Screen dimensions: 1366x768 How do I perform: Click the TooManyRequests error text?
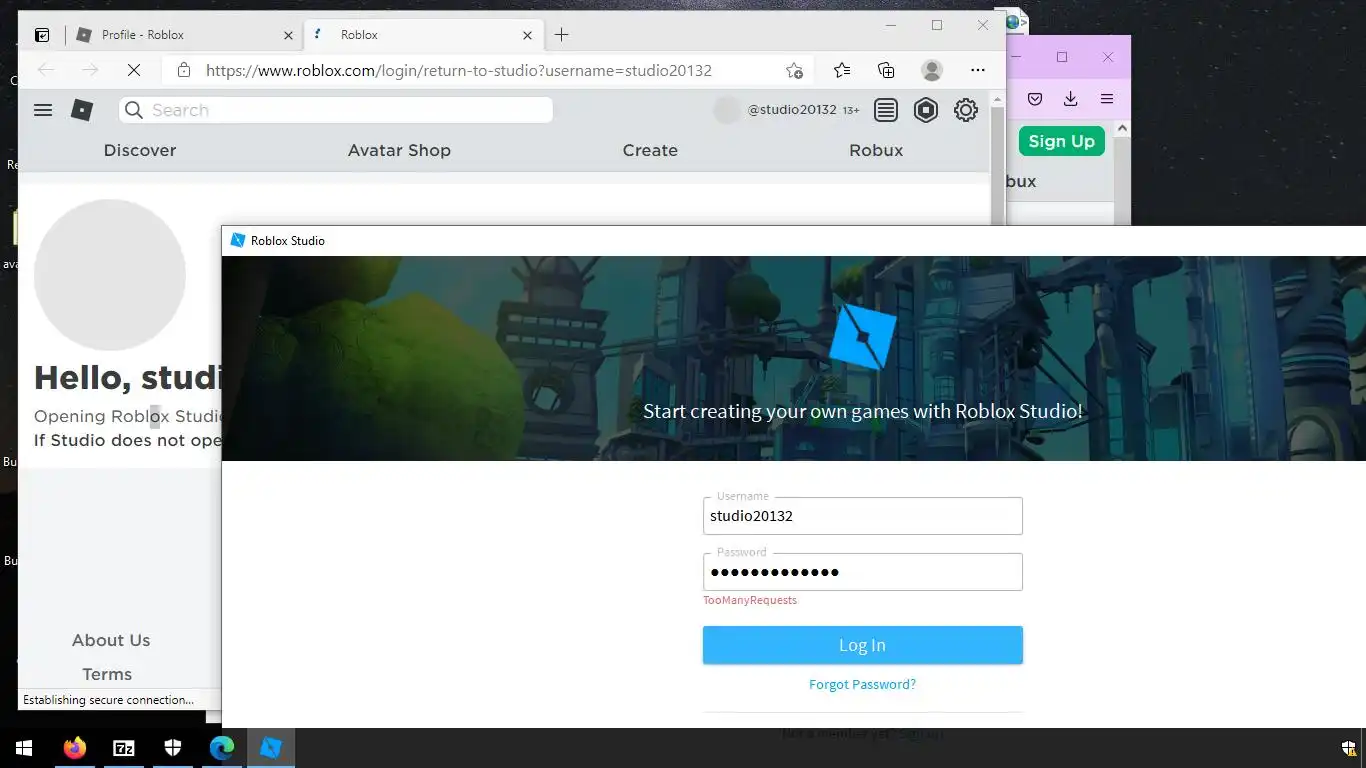pos(750,600)
